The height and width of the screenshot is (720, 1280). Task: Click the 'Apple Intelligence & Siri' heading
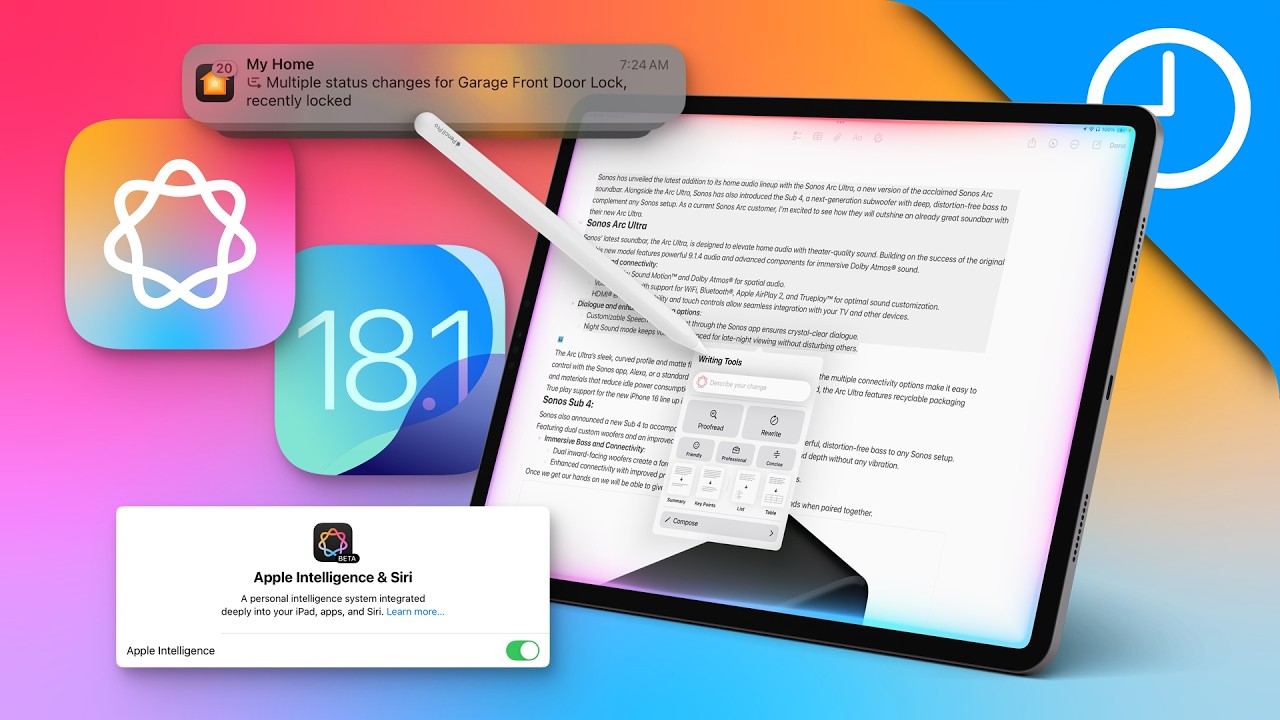333,577
